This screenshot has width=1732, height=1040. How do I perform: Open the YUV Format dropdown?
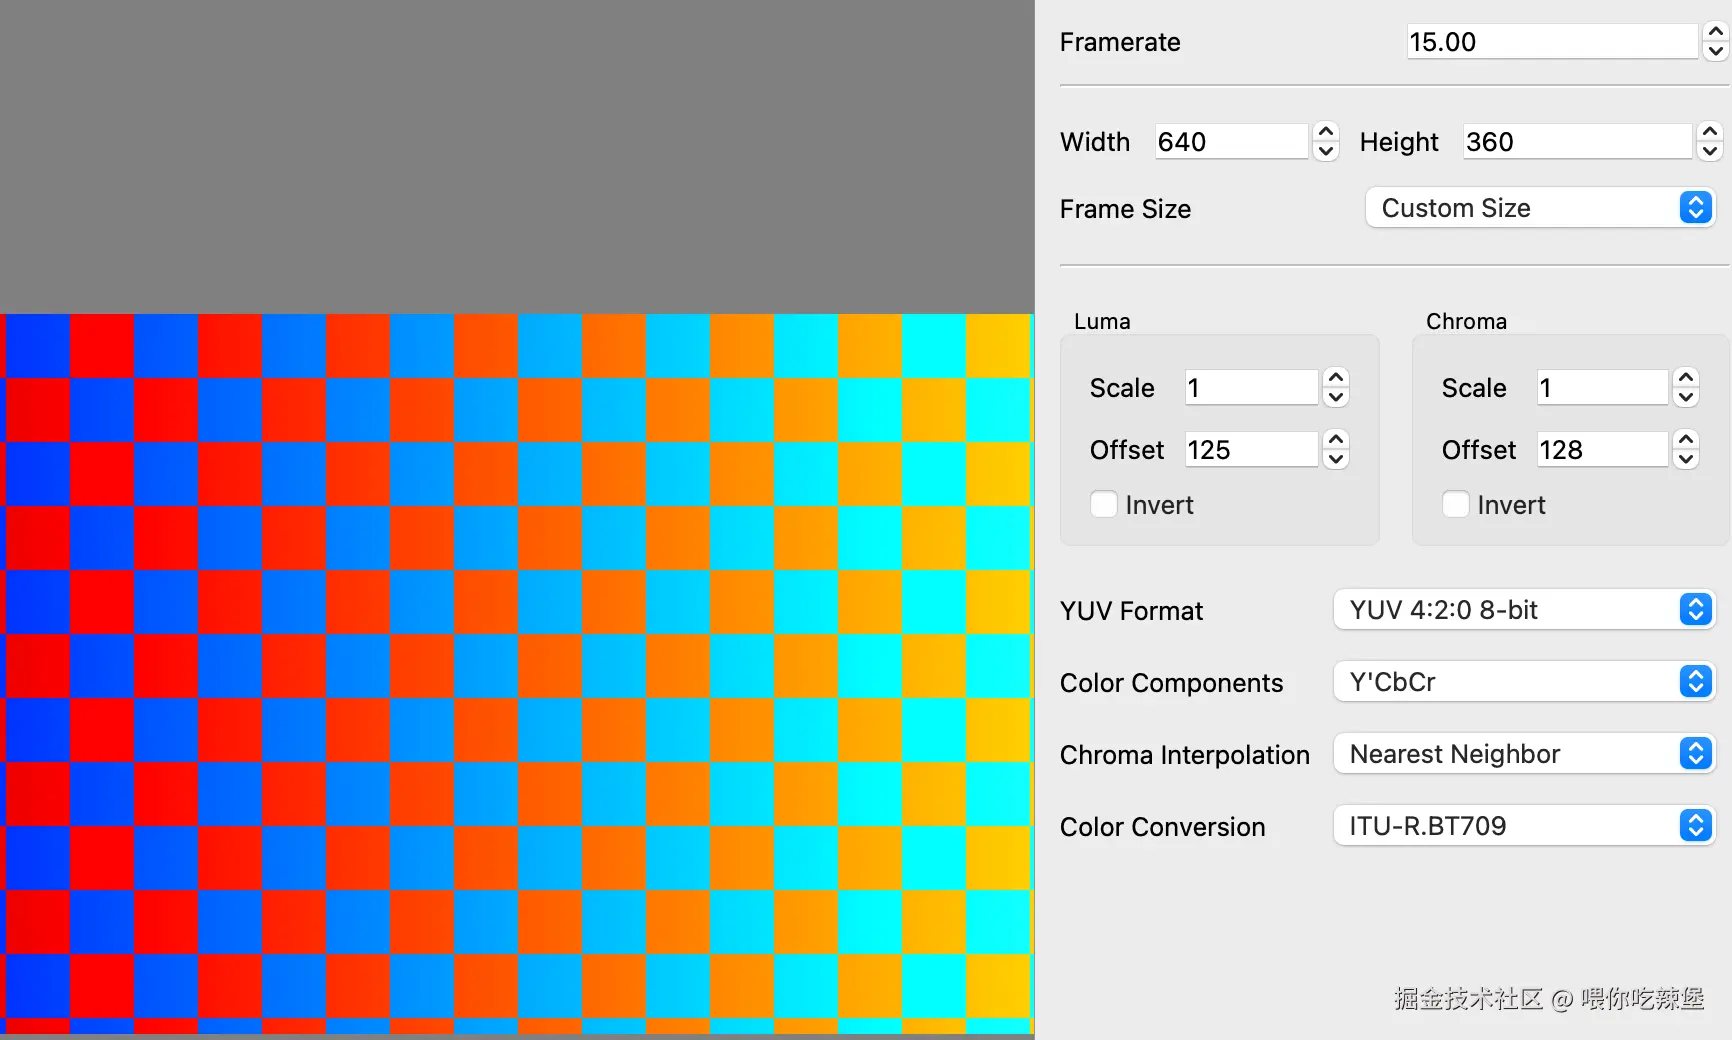point(1524,610)
